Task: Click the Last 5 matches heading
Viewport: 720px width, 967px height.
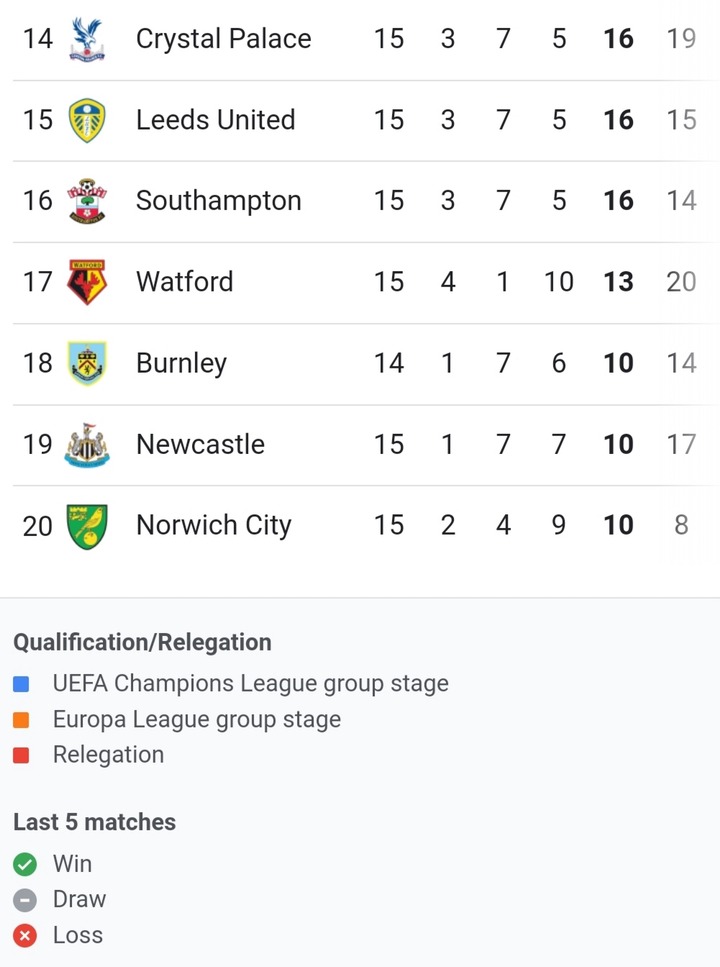Action: 94,822
